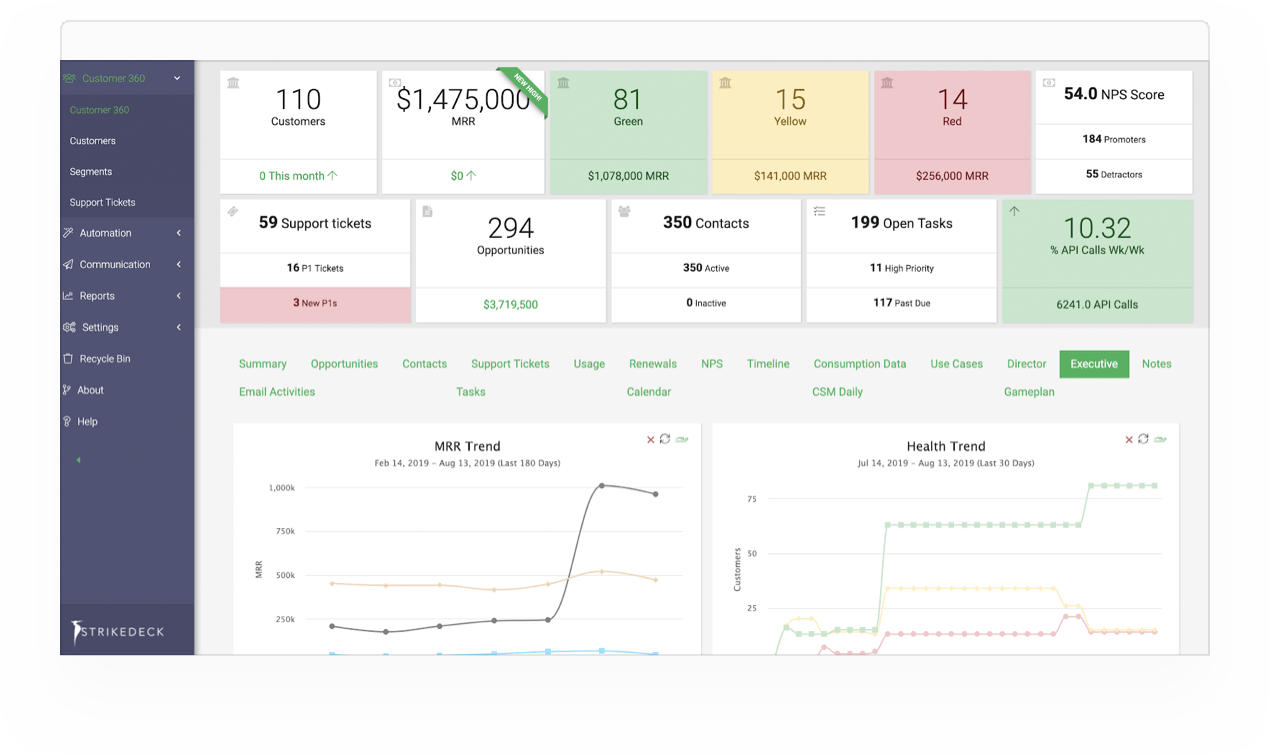1270x756 pixels.
Task: Click the Strikedeck logo at sidebar bottom
Action: point(119,631)
